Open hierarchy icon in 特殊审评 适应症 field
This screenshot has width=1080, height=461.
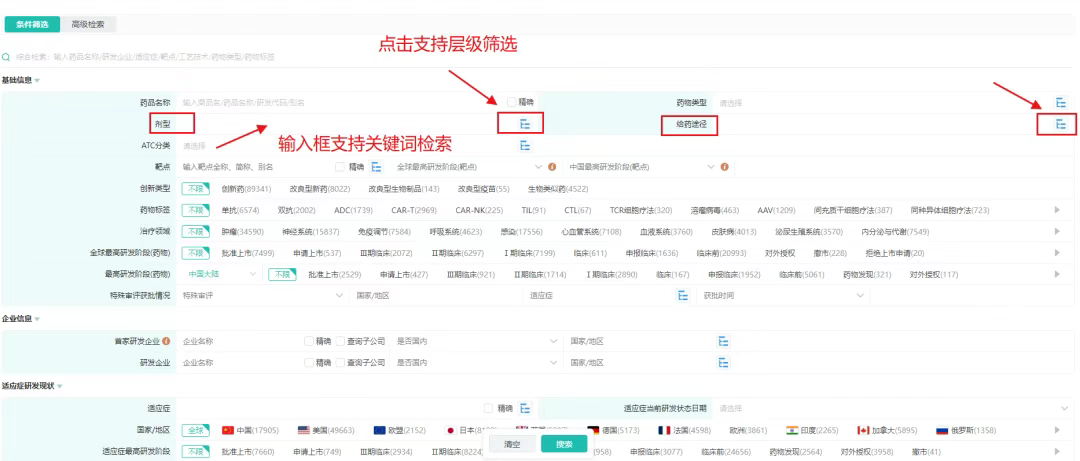pos(683,296)
